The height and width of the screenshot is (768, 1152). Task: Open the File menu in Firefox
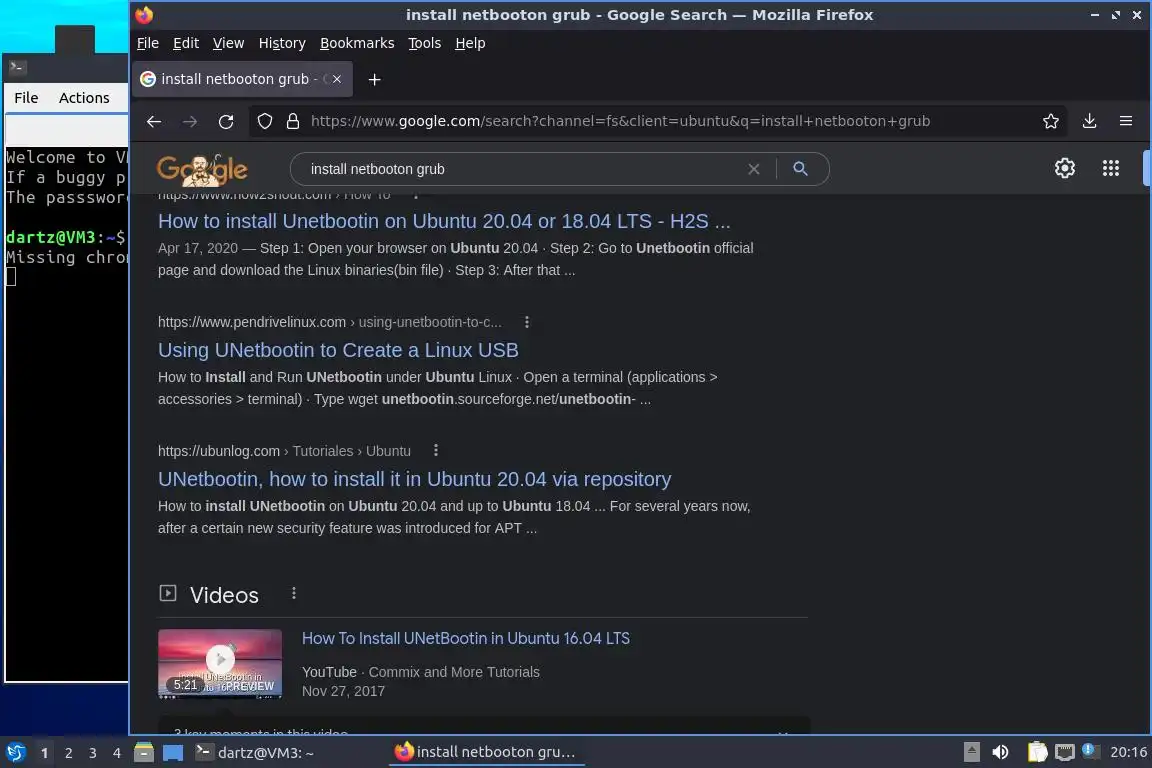pyautogui.click(x=148, y=43)
